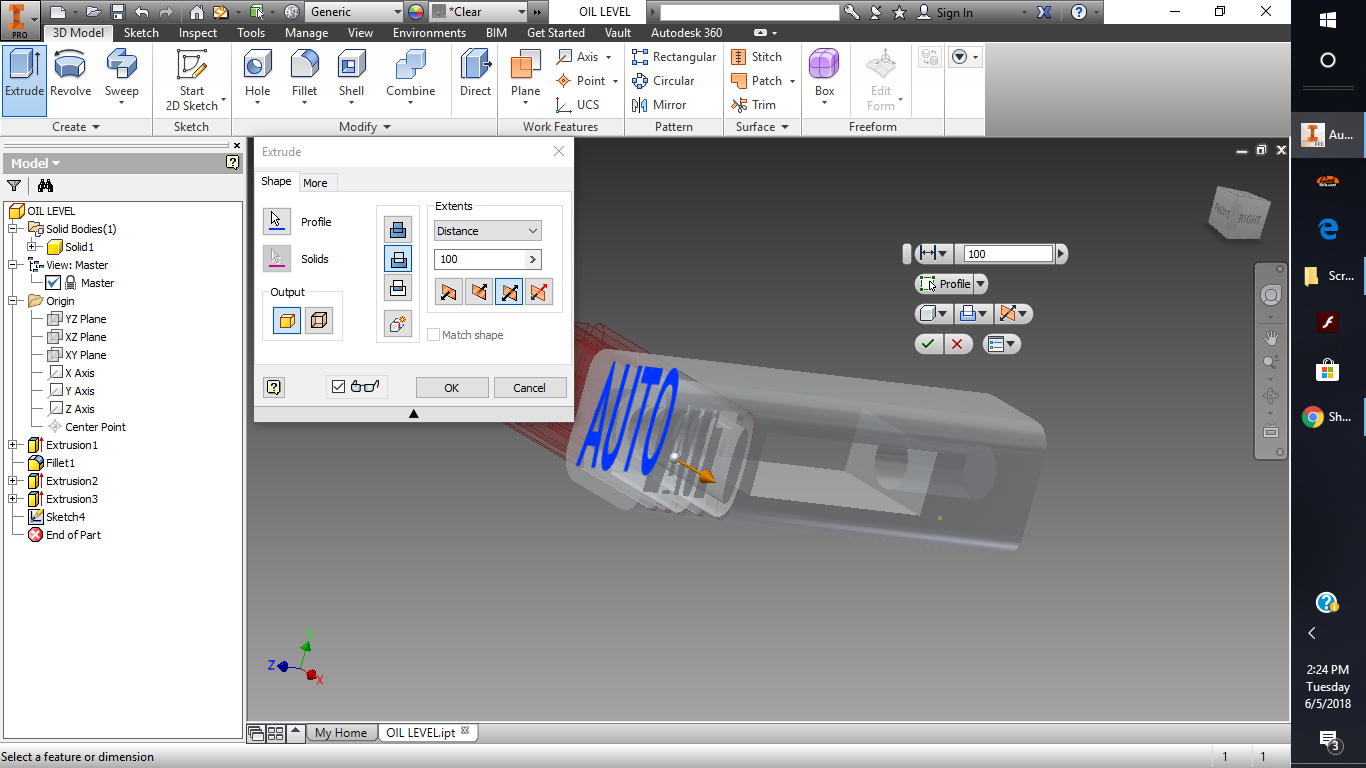Toggle the Master view checkbox

coord(53,283)
